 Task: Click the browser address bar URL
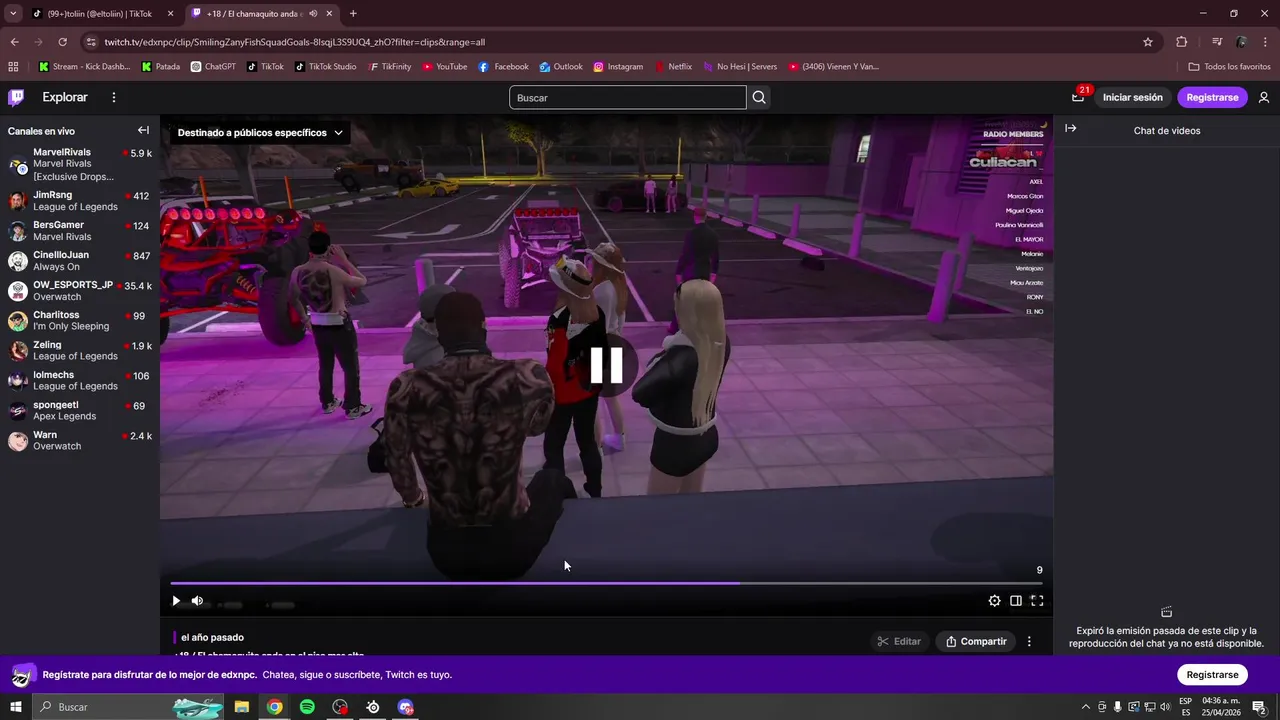pyautogui.click(x=295, y=42)
